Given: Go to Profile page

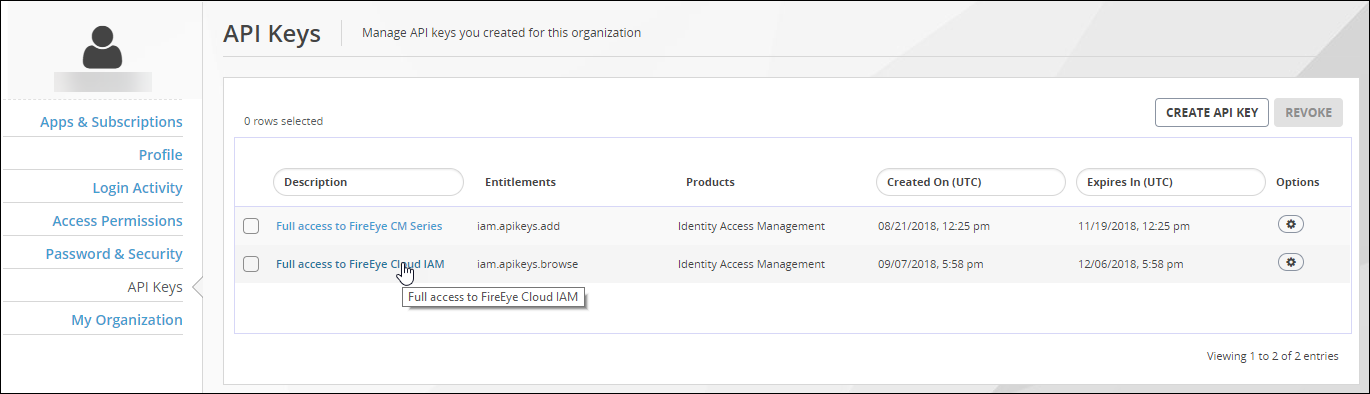Looking at the screenshot, I should [160, 155].
